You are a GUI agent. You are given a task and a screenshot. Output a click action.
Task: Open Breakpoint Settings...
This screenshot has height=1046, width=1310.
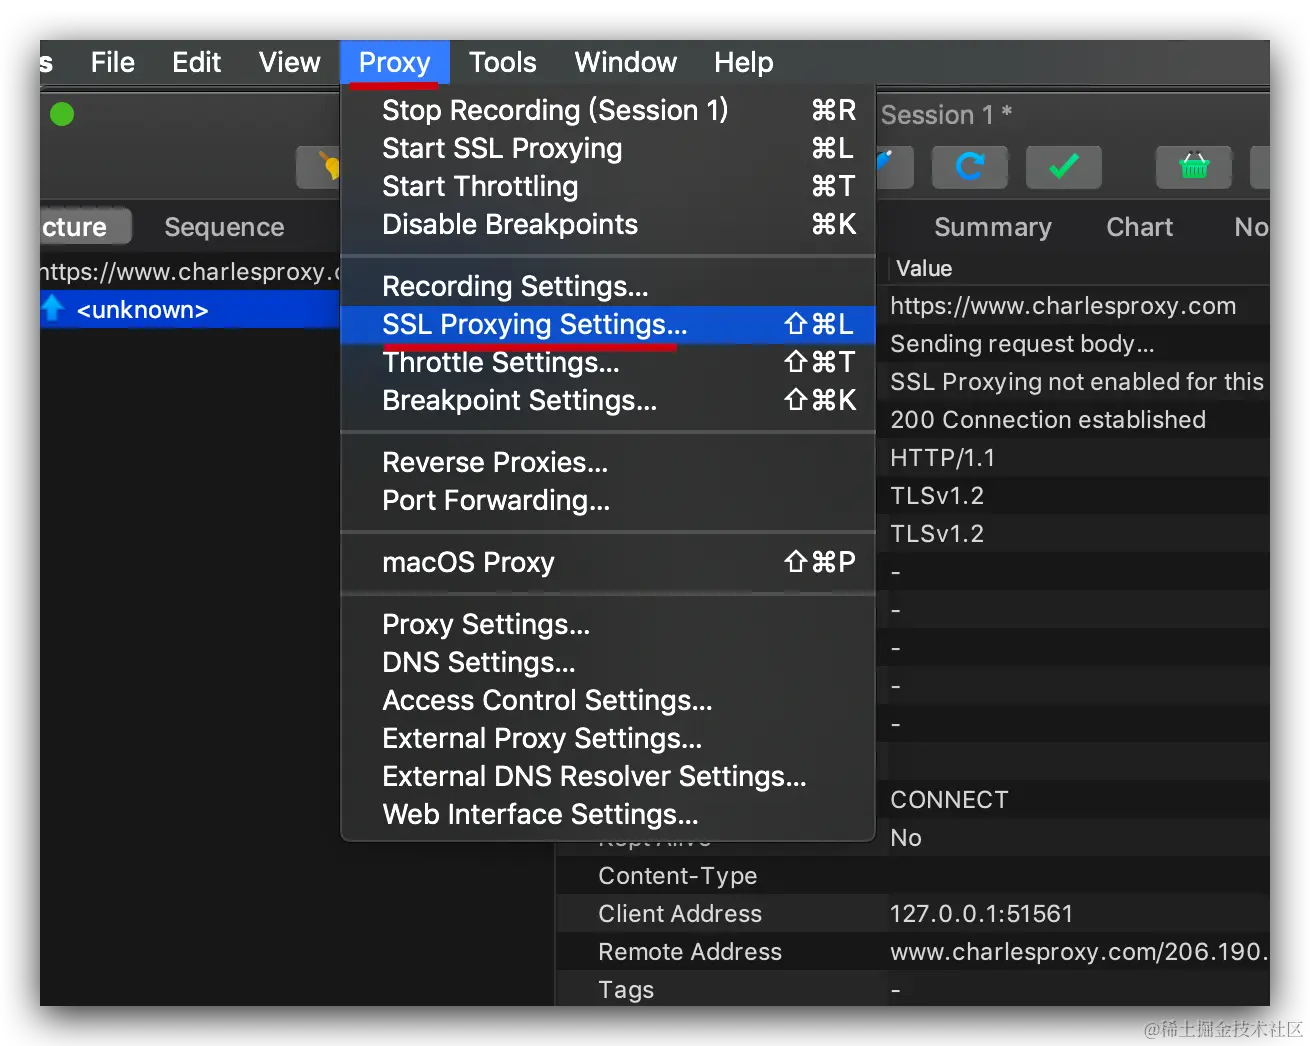coord(608,400)
